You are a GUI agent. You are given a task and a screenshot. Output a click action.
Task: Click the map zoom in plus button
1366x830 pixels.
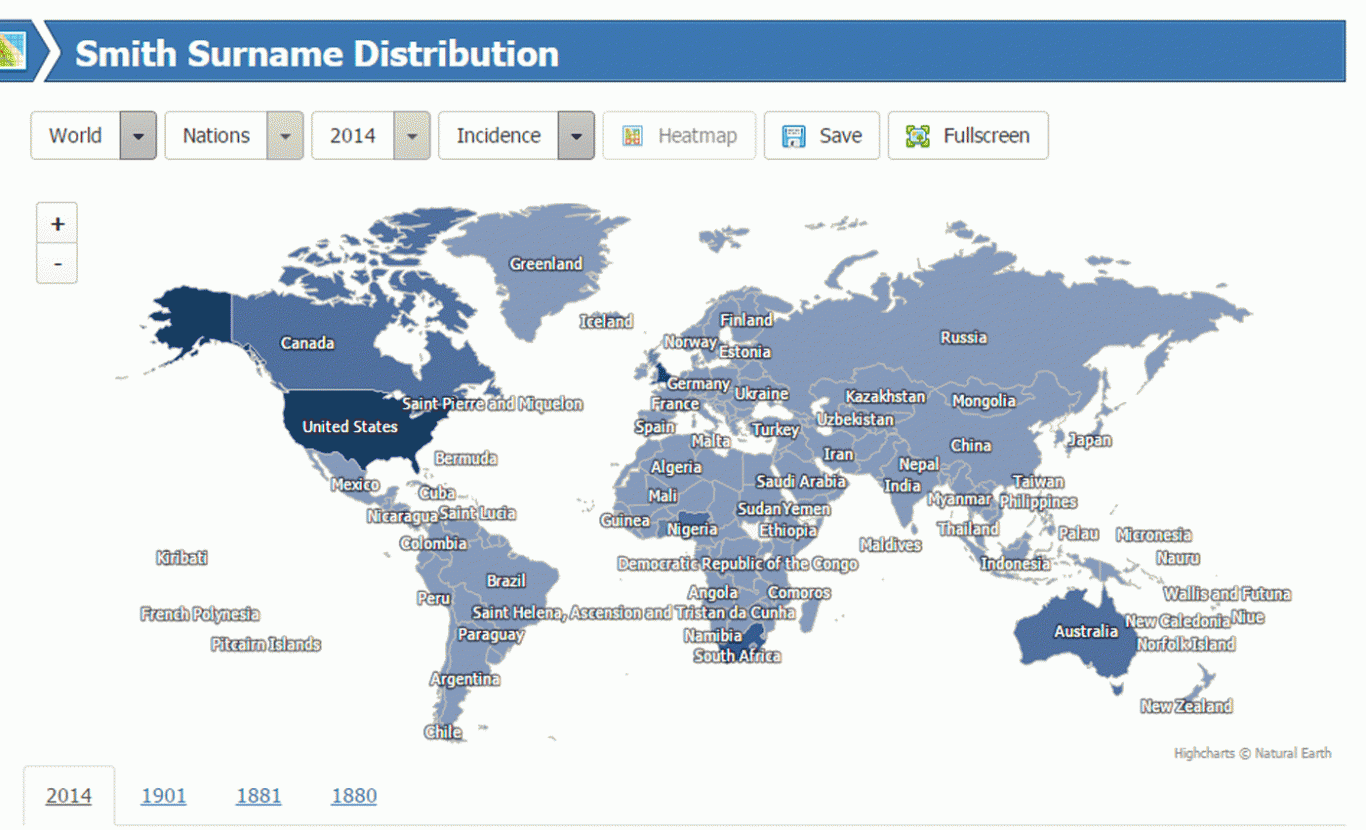click(x=57, y=224)
